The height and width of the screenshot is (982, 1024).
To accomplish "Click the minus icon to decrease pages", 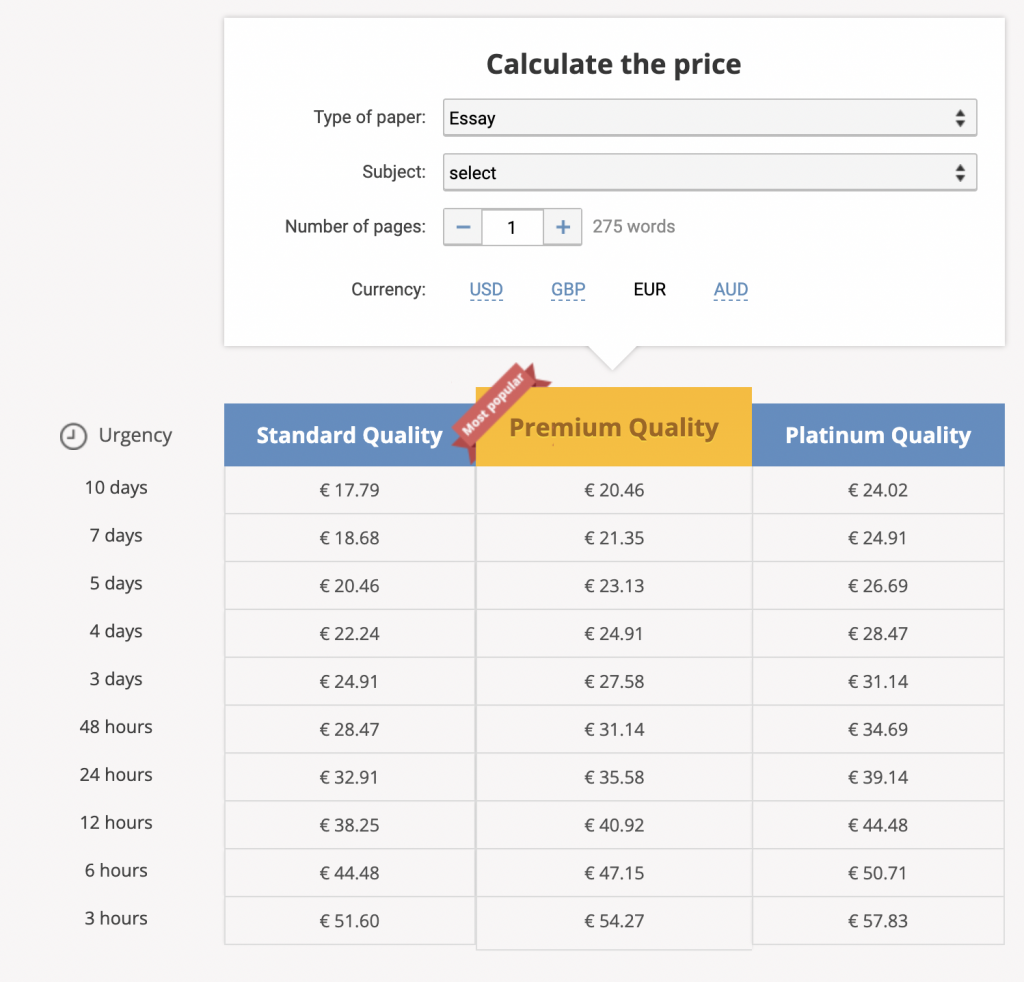I will [x=462, y=227].
